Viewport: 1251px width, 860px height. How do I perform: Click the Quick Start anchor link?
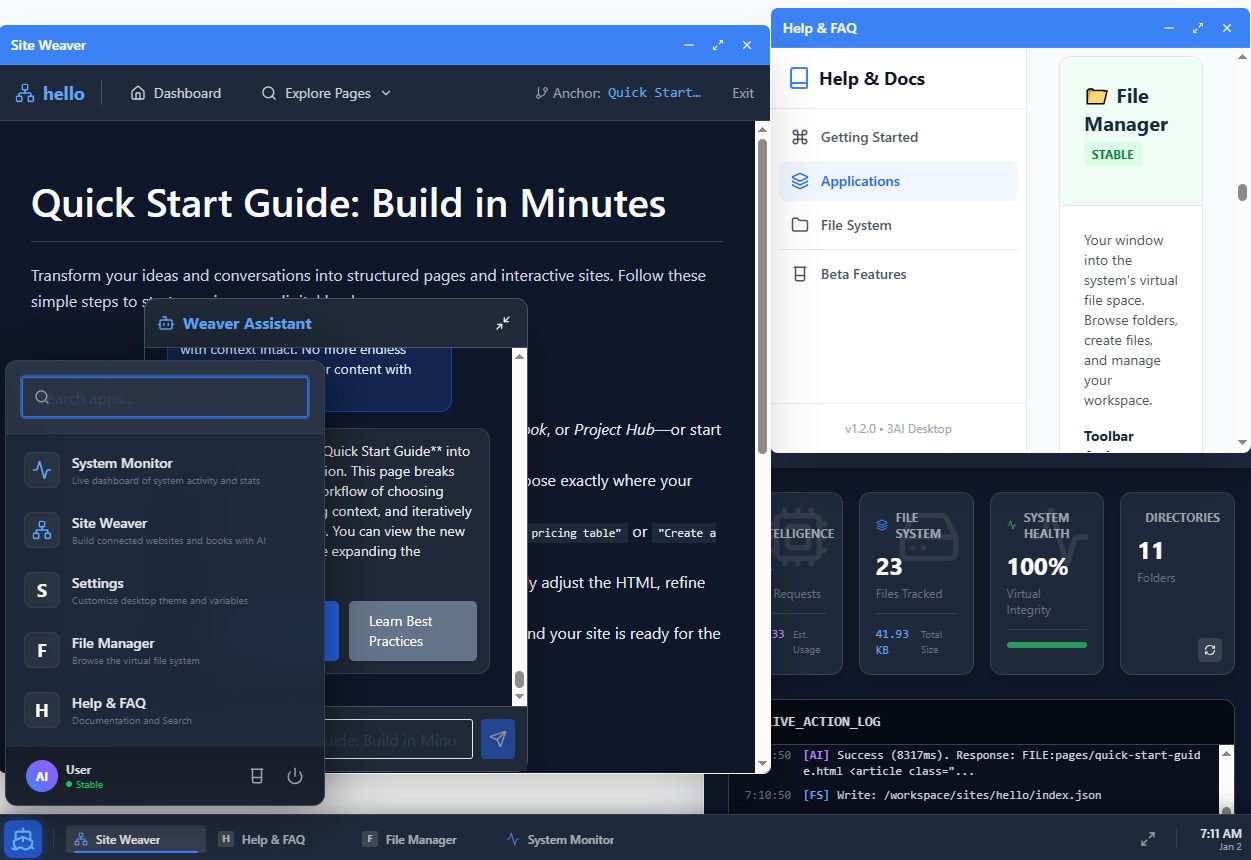click(x=654, y=92)
